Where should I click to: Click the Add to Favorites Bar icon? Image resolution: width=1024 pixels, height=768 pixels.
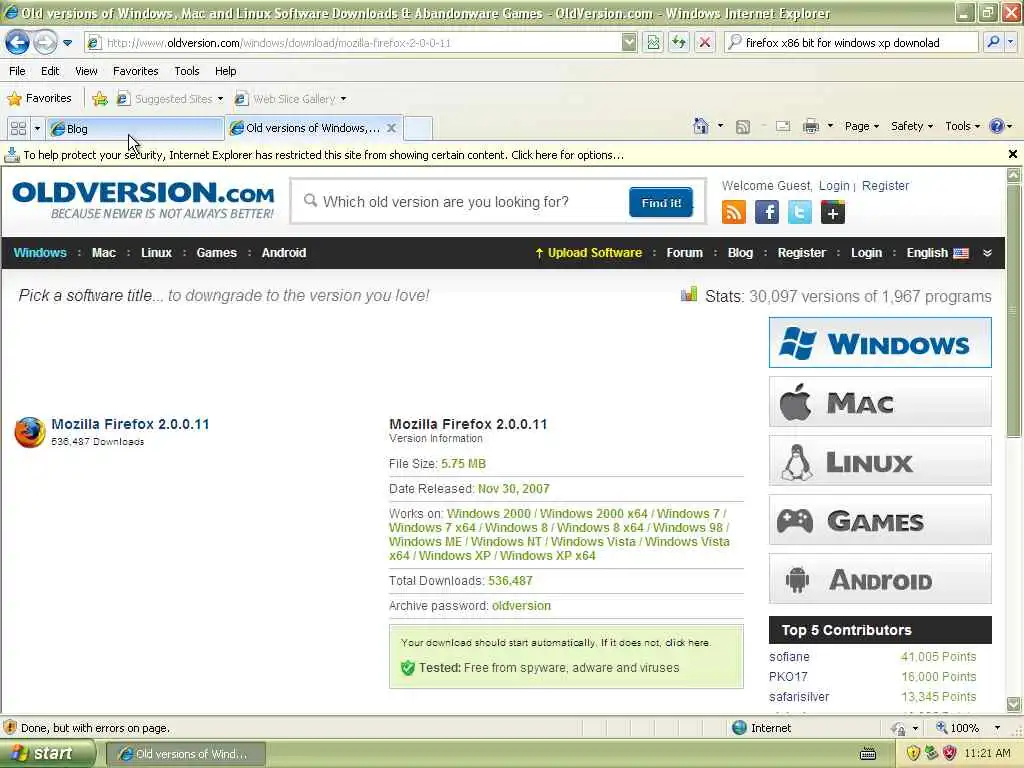pyautogui.click(x=100, y=99)
